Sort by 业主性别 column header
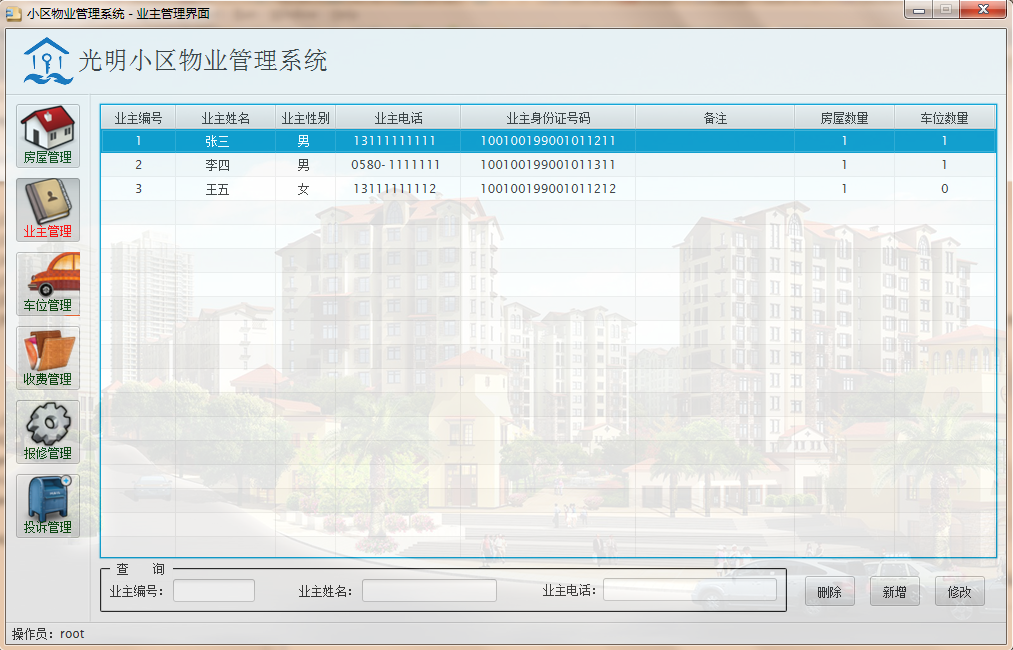Viewport: 1013px width, 650px height. pyautogui.click(x=306, y=118)
